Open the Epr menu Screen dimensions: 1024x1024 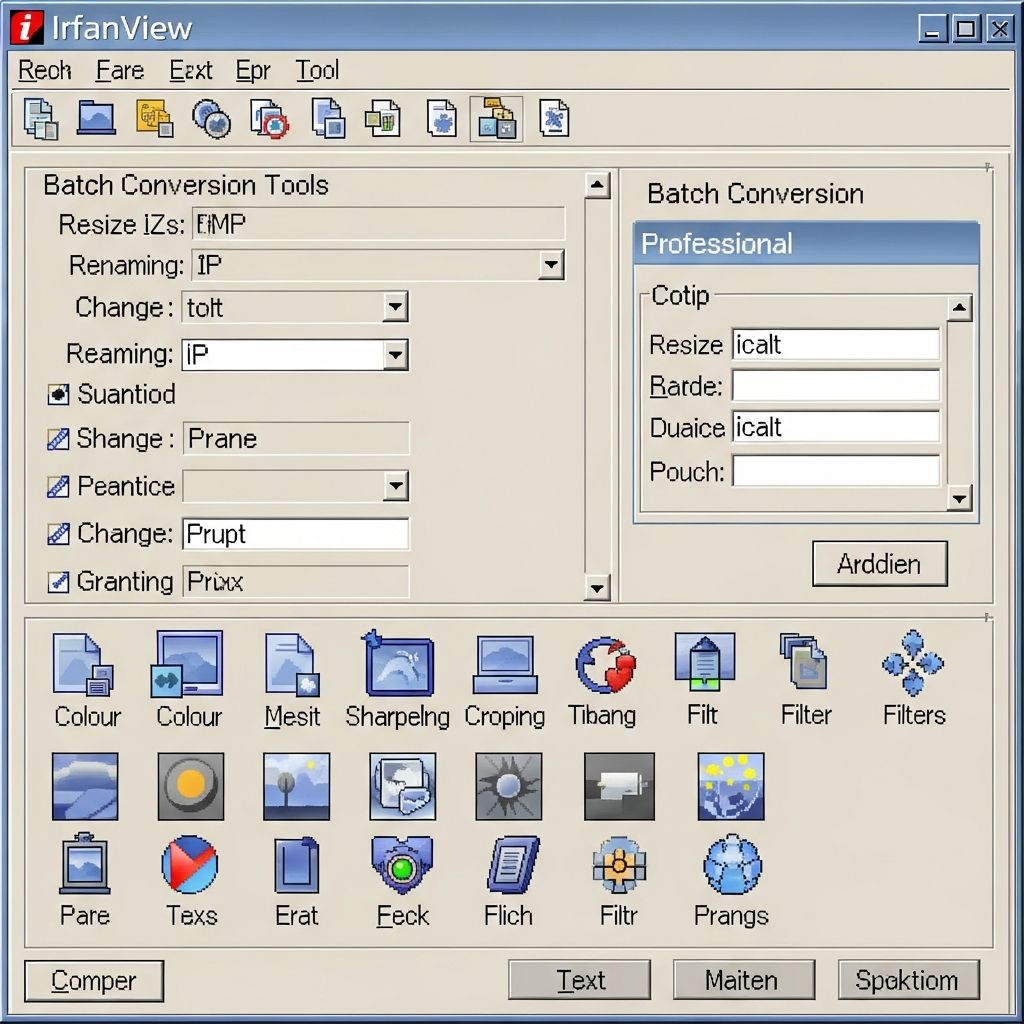click(x=253, y=70)
